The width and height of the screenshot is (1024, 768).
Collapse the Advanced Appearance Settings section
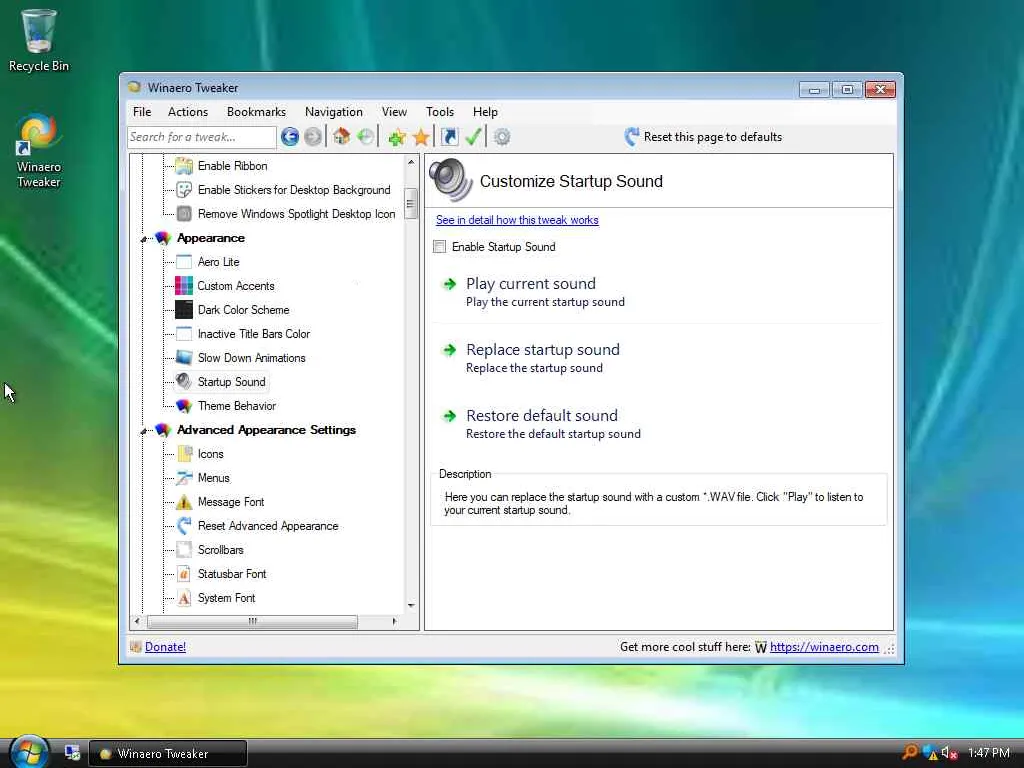click(x=144, y=431)
